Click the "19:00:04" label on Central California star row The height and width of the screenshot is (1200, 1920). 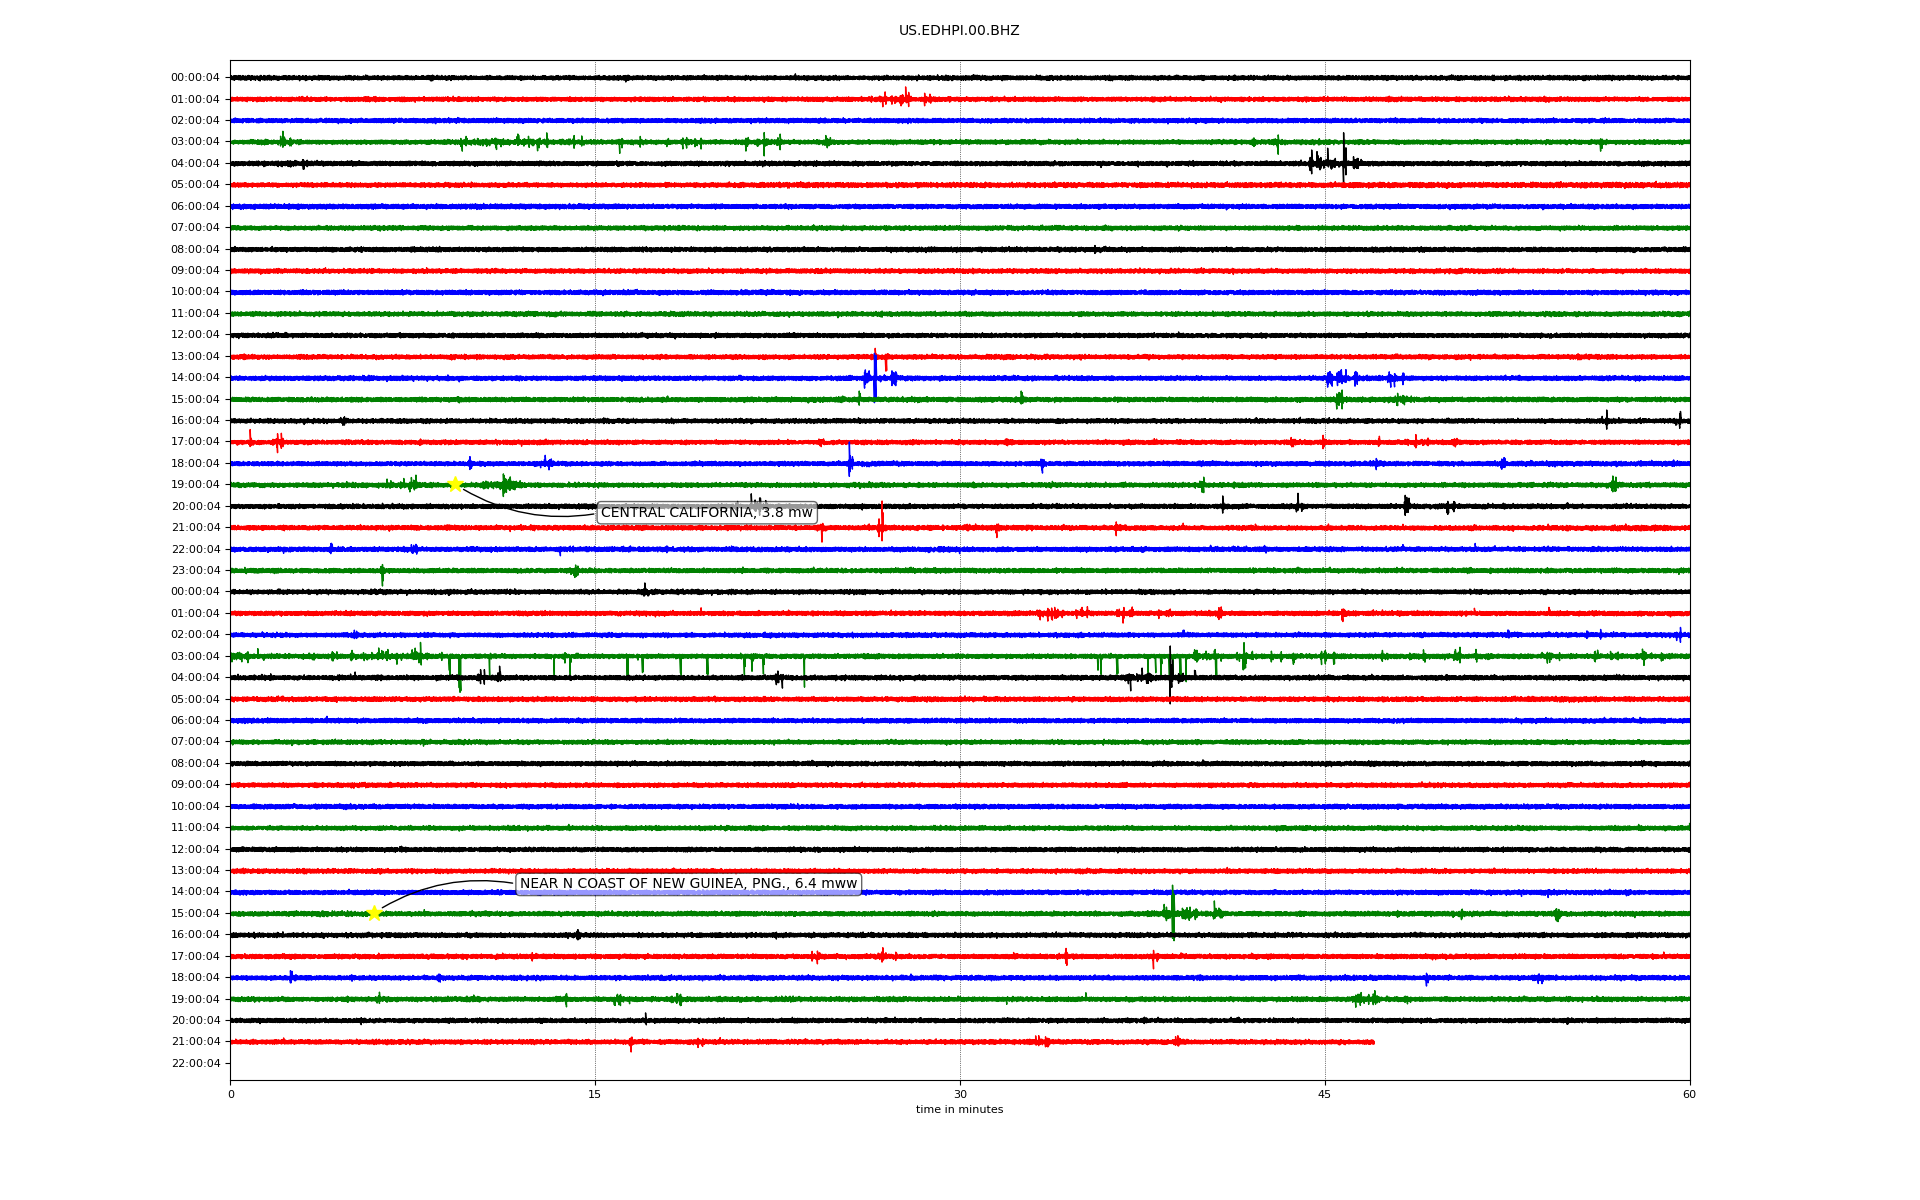(195, 485)
